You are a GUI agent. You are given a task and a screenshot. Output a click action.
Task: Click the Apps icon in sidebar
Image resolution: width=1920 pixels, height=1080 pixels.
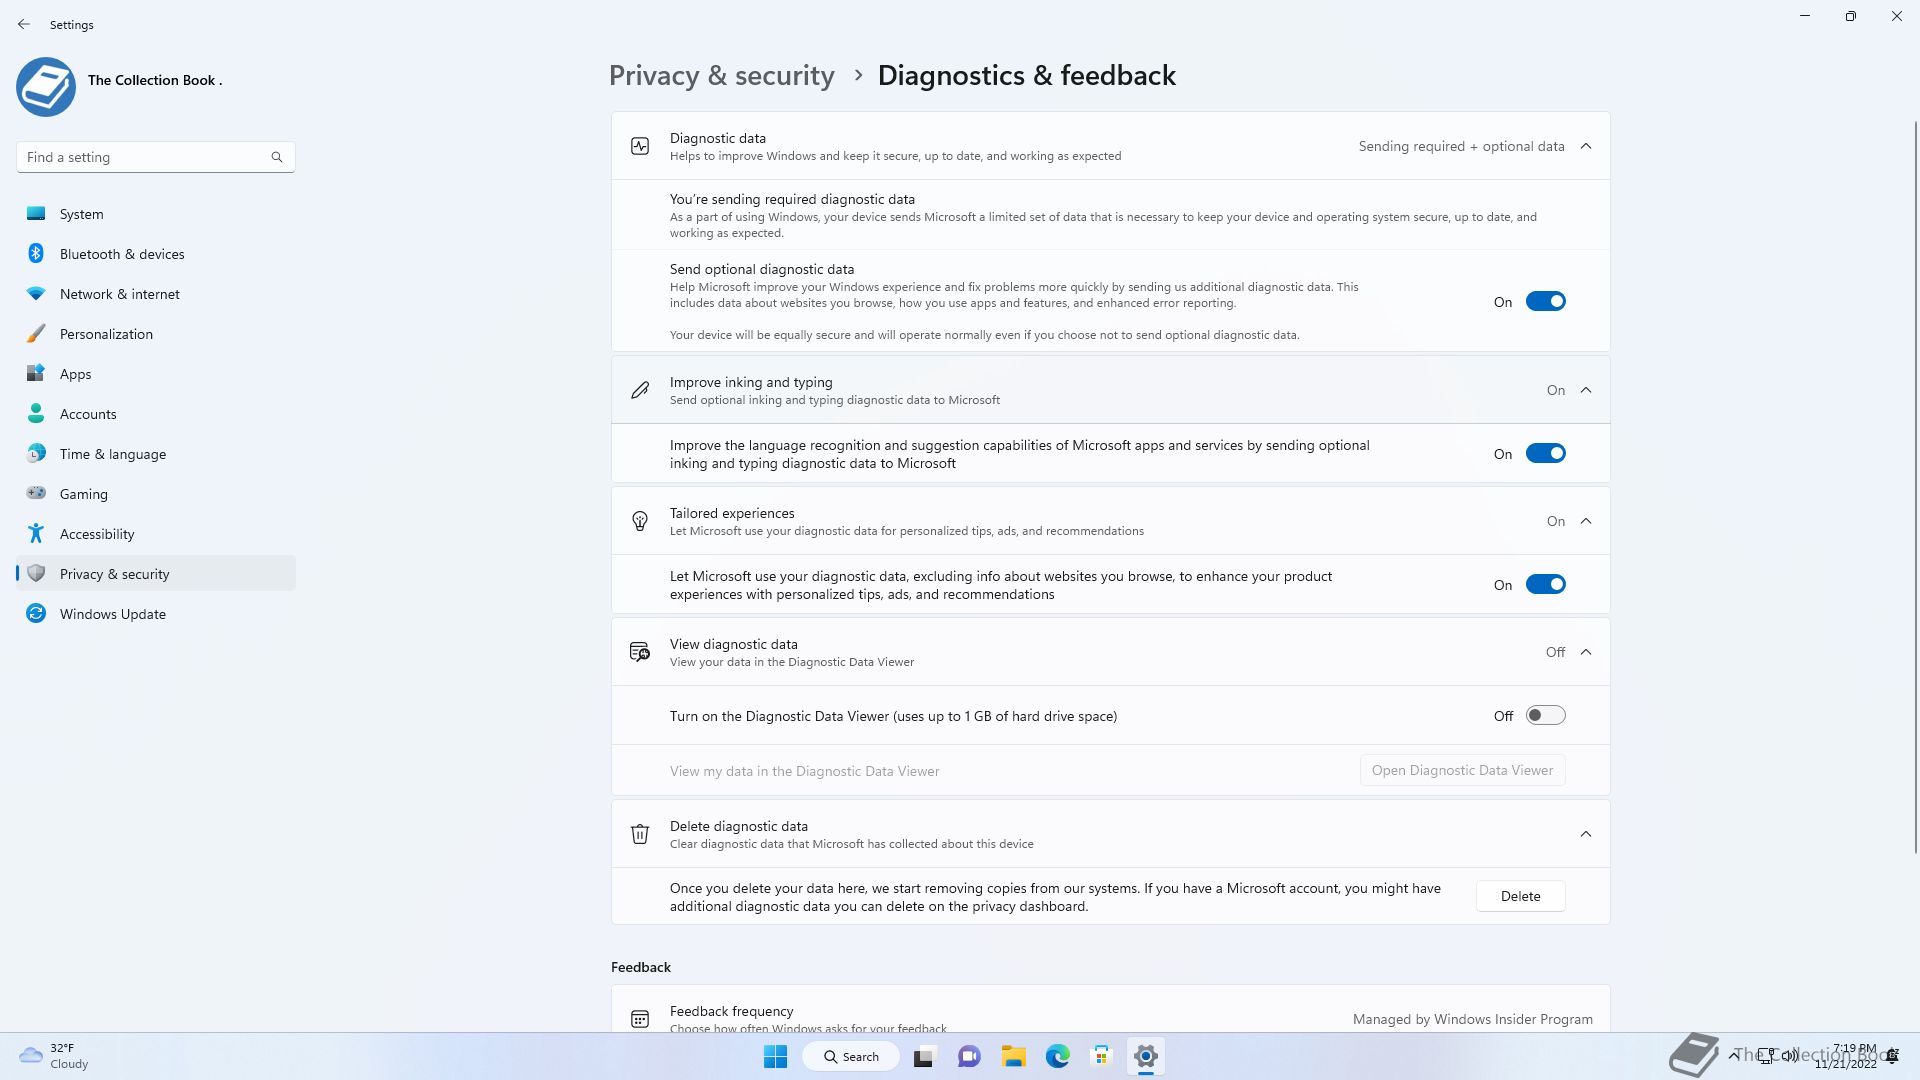pos(36,373)
